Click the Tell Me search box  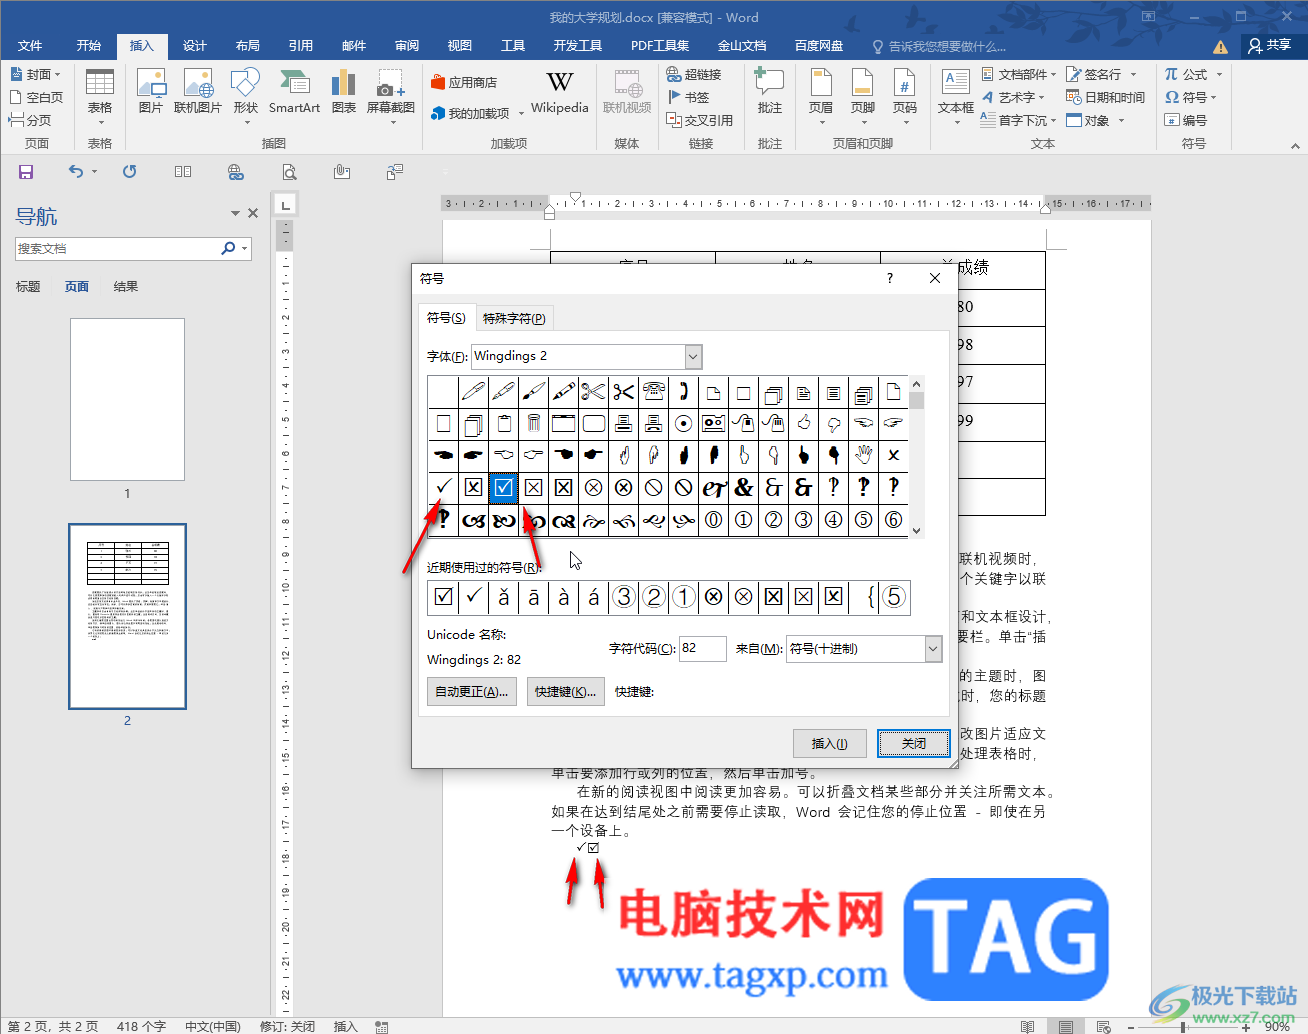point(940,46)
